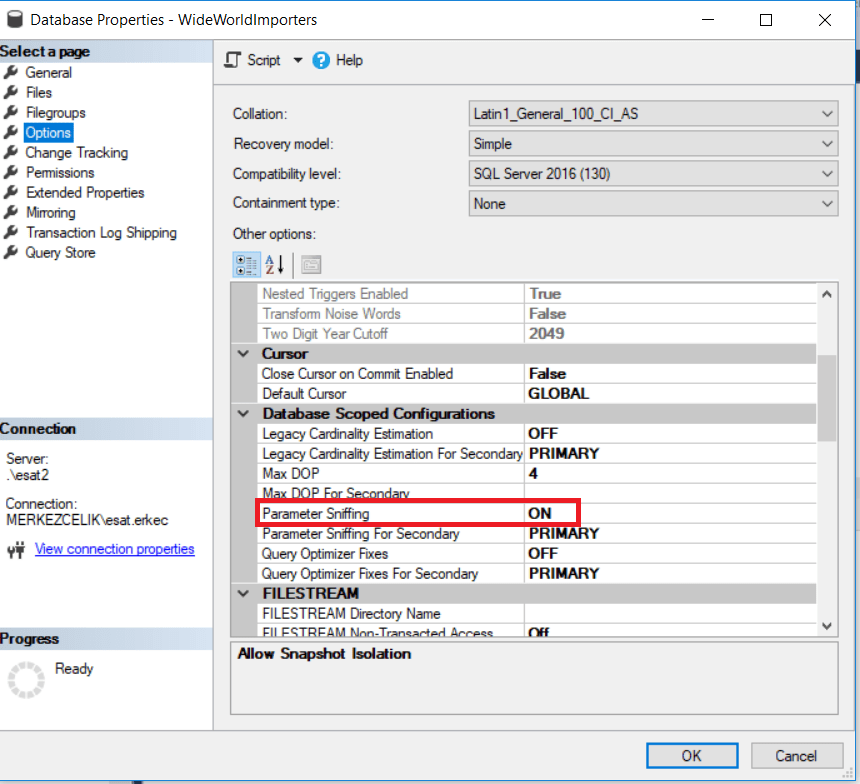Open the Filegroups page
The image size is (860, 784).
[55, 112]
